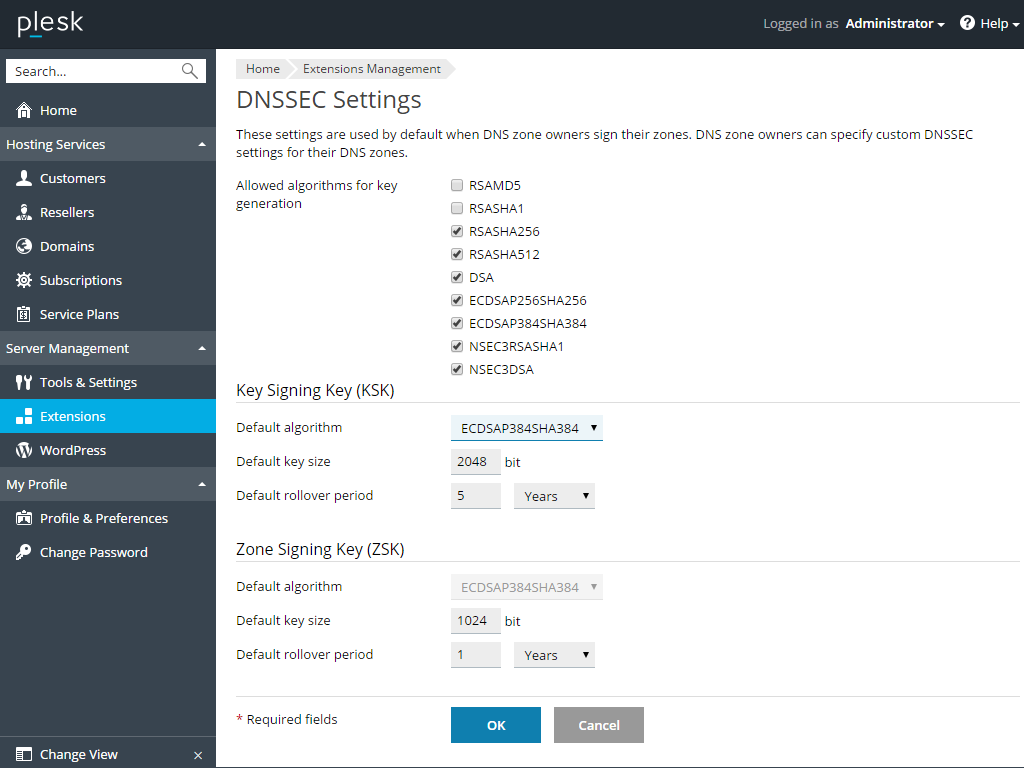Uncheck the DSA algorithm checkbox
Screen dimensions: 1024x768
coord(457,277)
